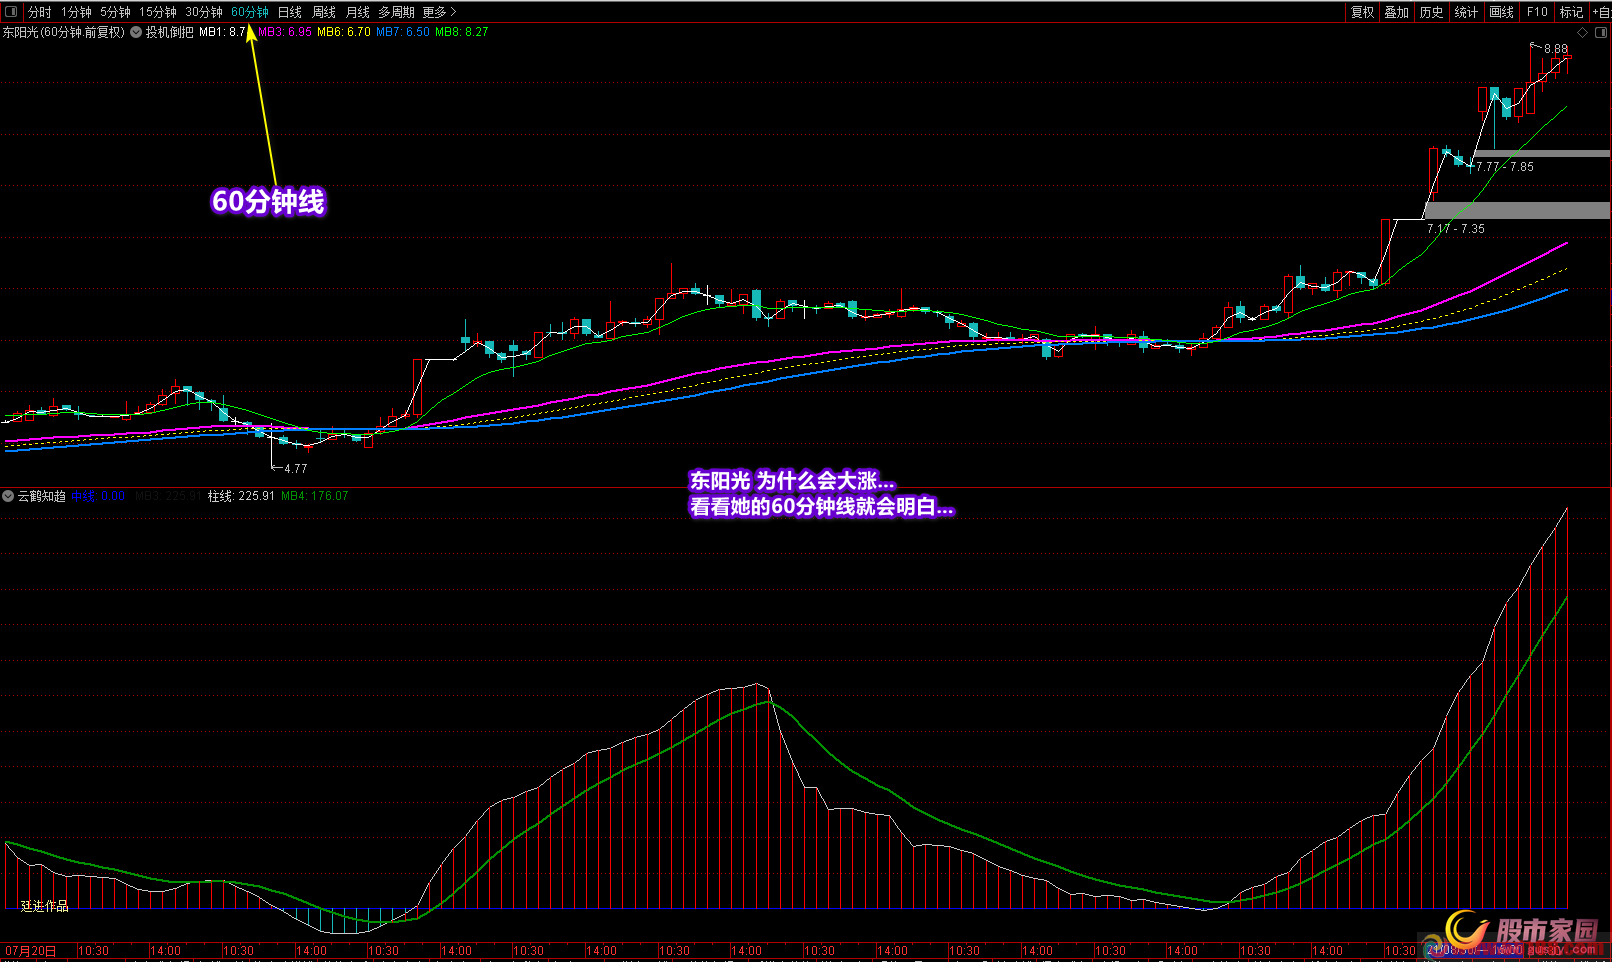
Task: Toggle 复权 price adjustment
Action: 1362,12
